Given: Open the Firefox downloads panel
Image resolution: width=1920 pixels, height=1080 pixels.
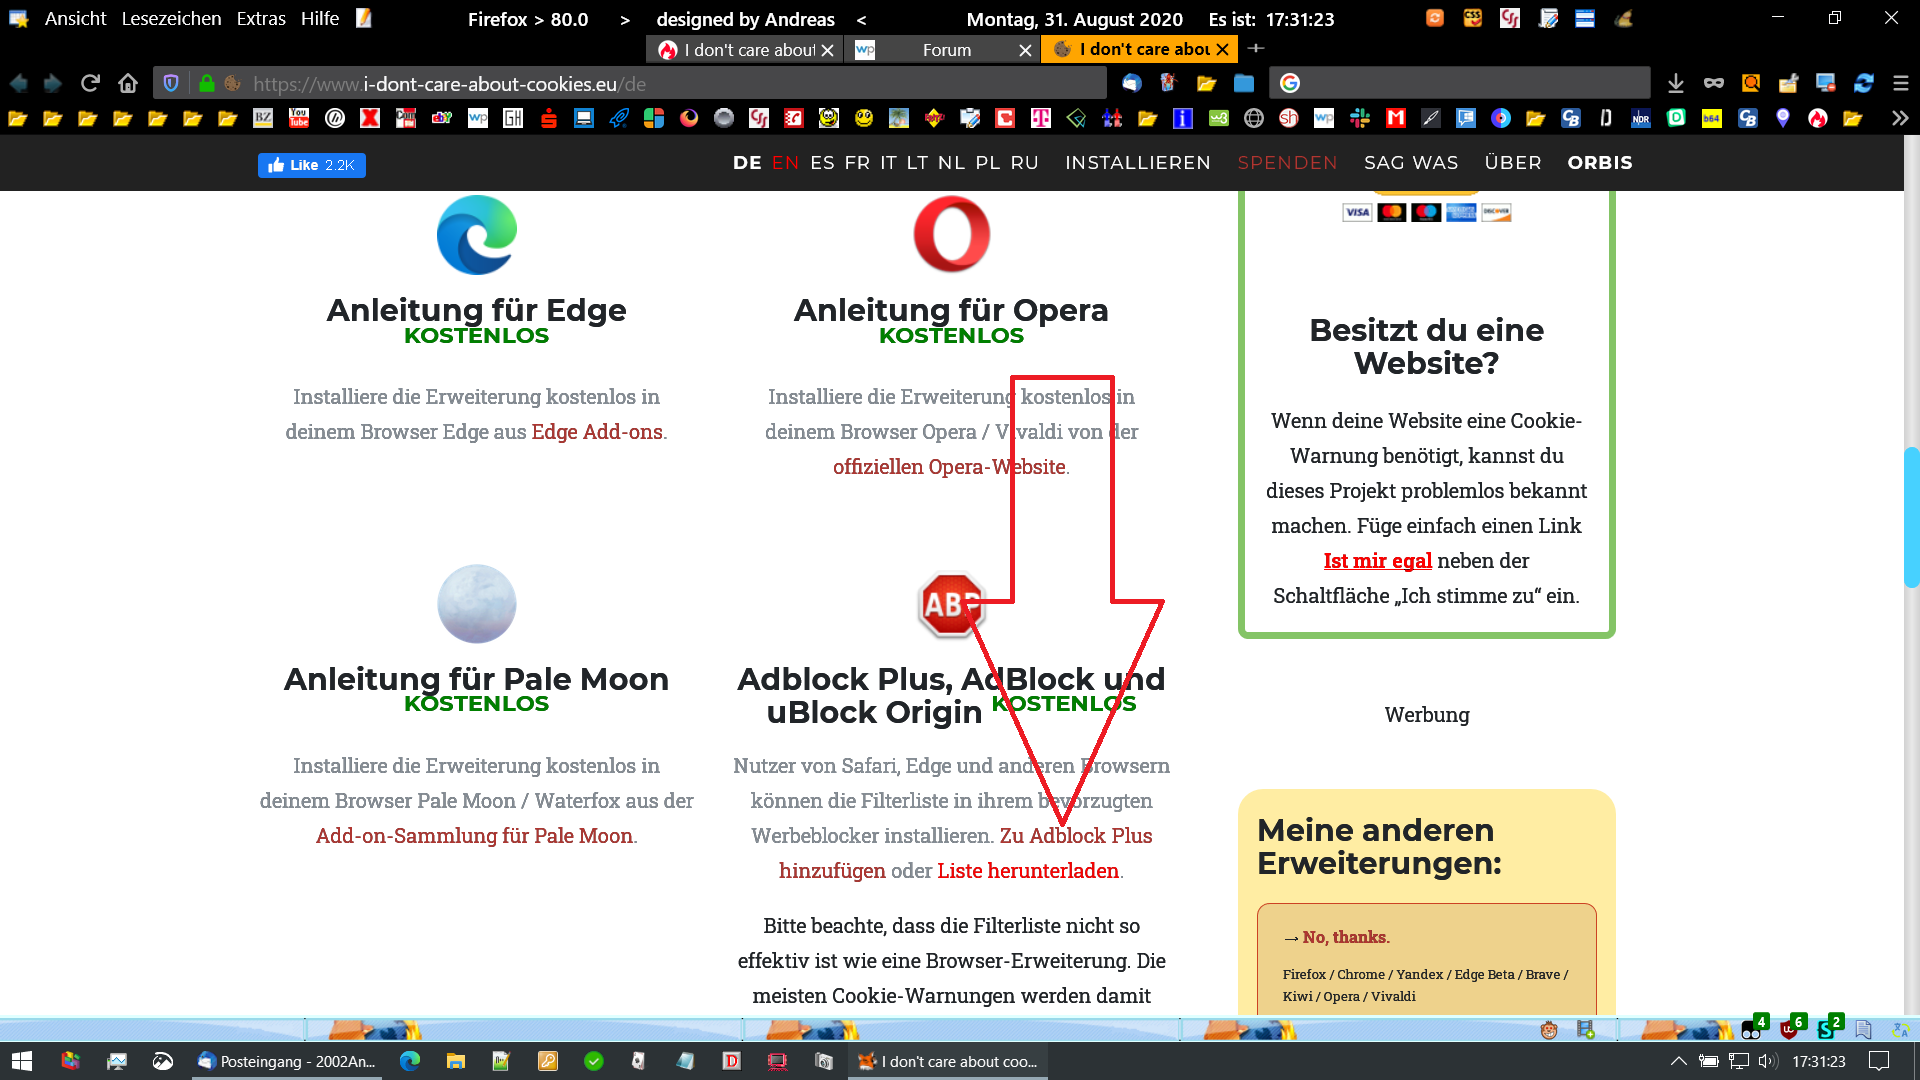Looking at the screenshot, I should point(1676,83).
